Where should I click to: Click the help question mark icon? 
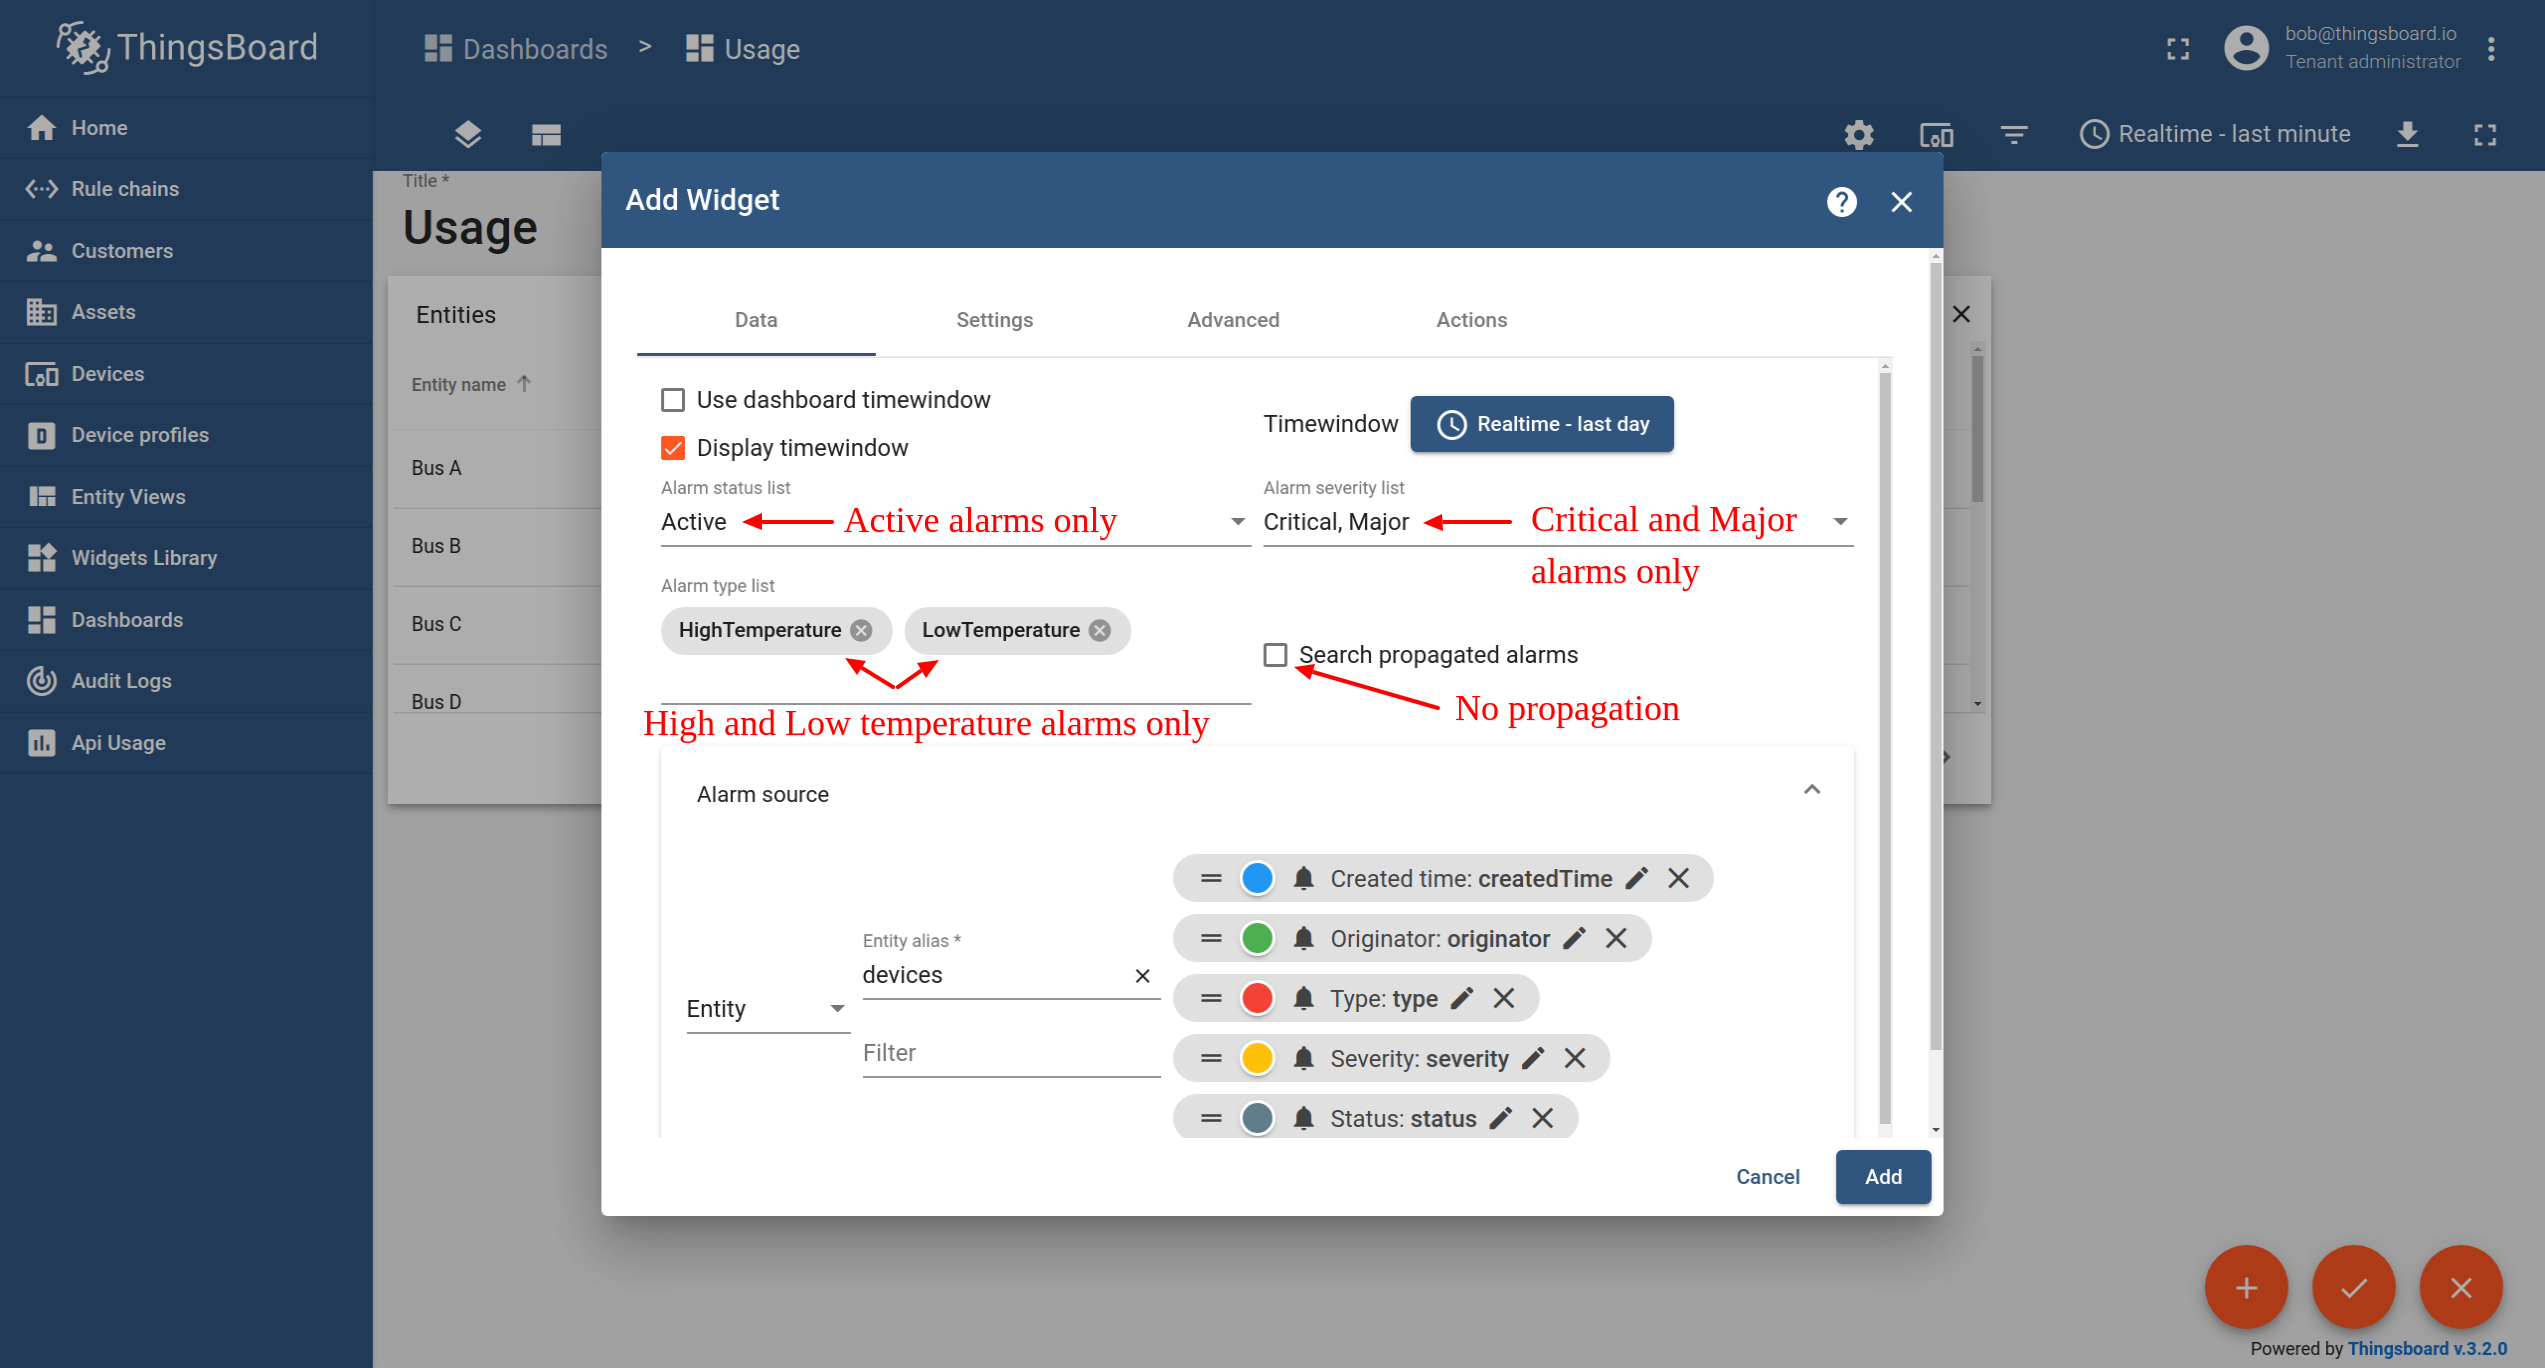click(x=1841, y=202)
